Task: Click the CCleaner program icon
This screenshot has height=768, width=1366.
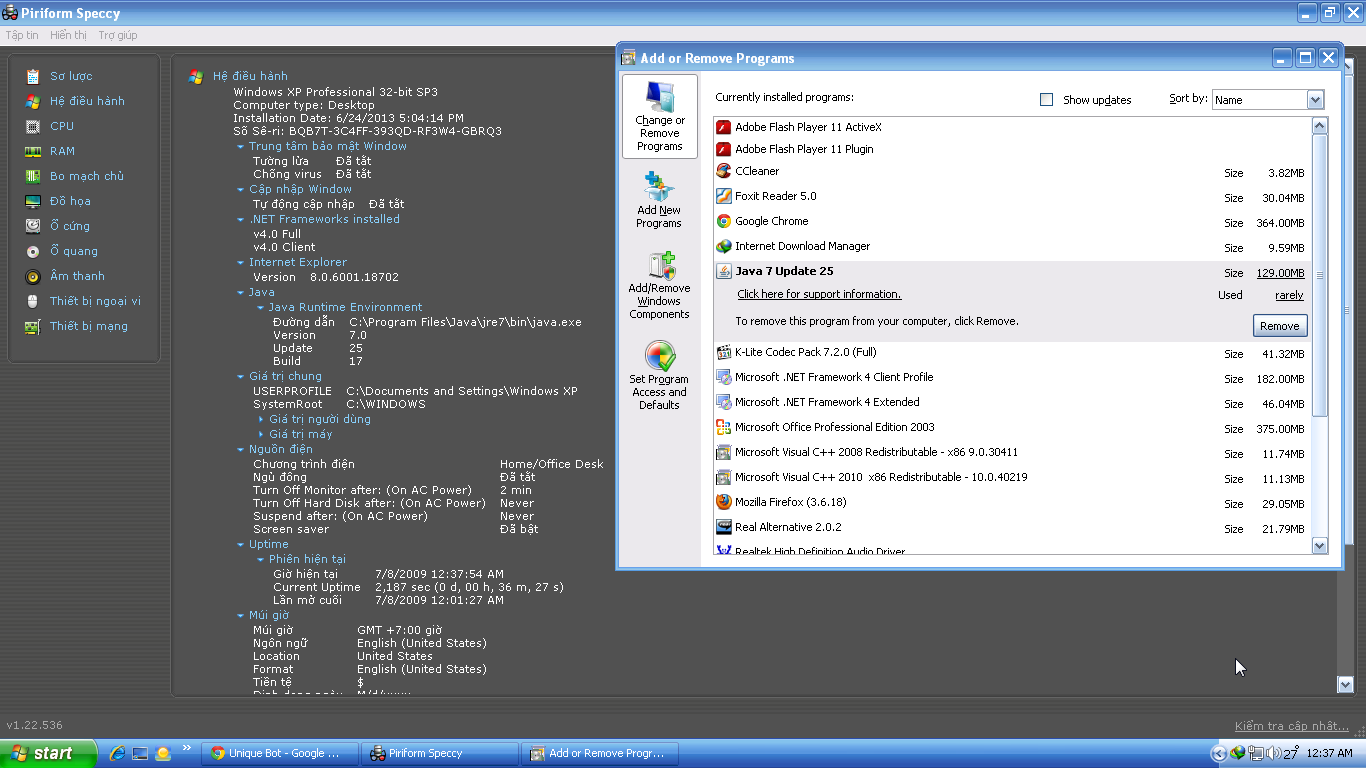Action: point(724,171)
